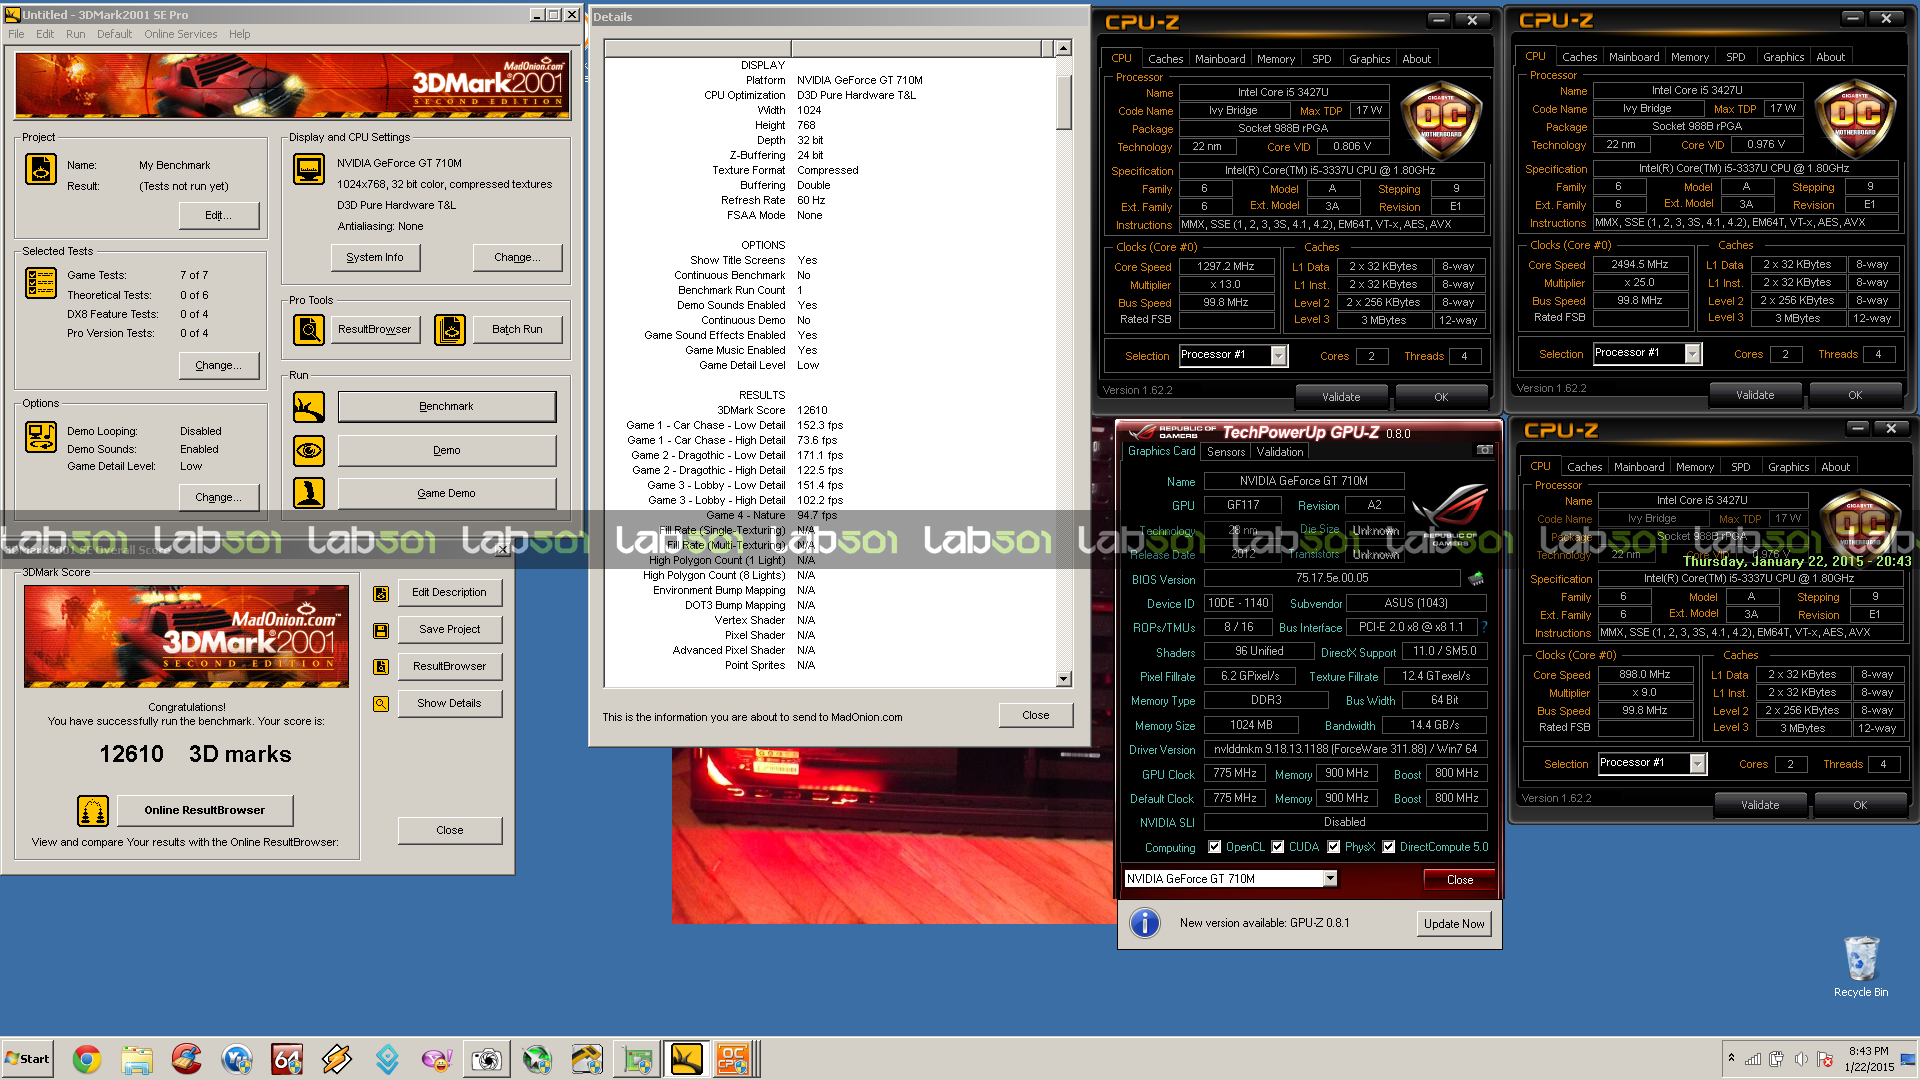Image resolution: width=1920 pixels, height=1080 pixels.
Task: Open Mainboard tab in top-right CPU-Z
Action: 1634,57
